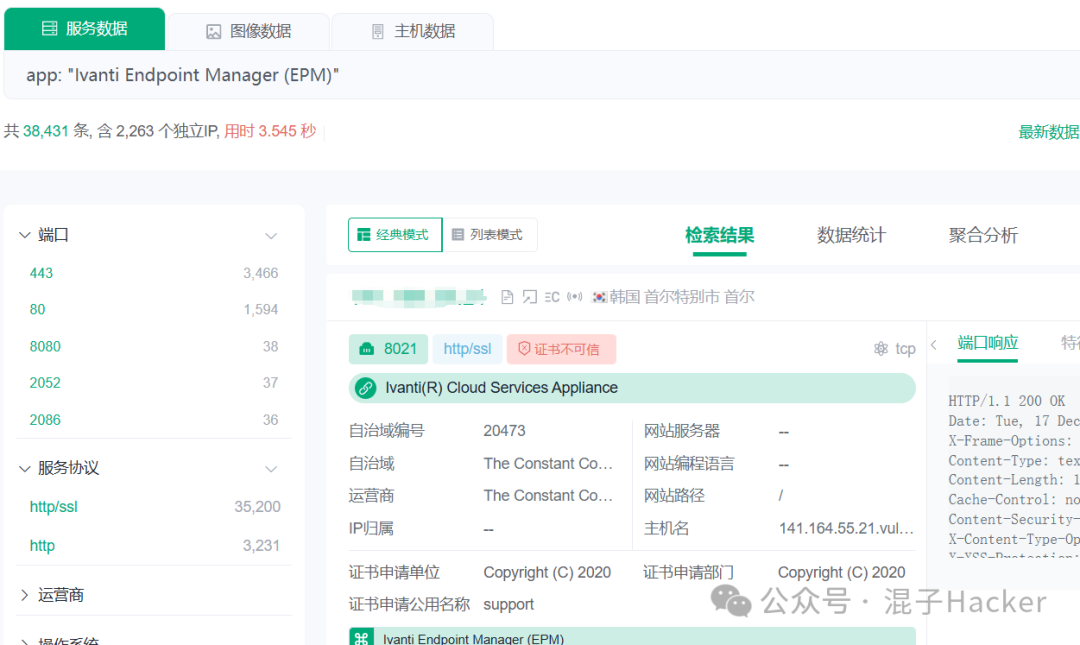Select the 检索结果 tab
Image resolution: width=1080 pixels, height=645 pixels.
pyautogui.click(x=719, y=236)
